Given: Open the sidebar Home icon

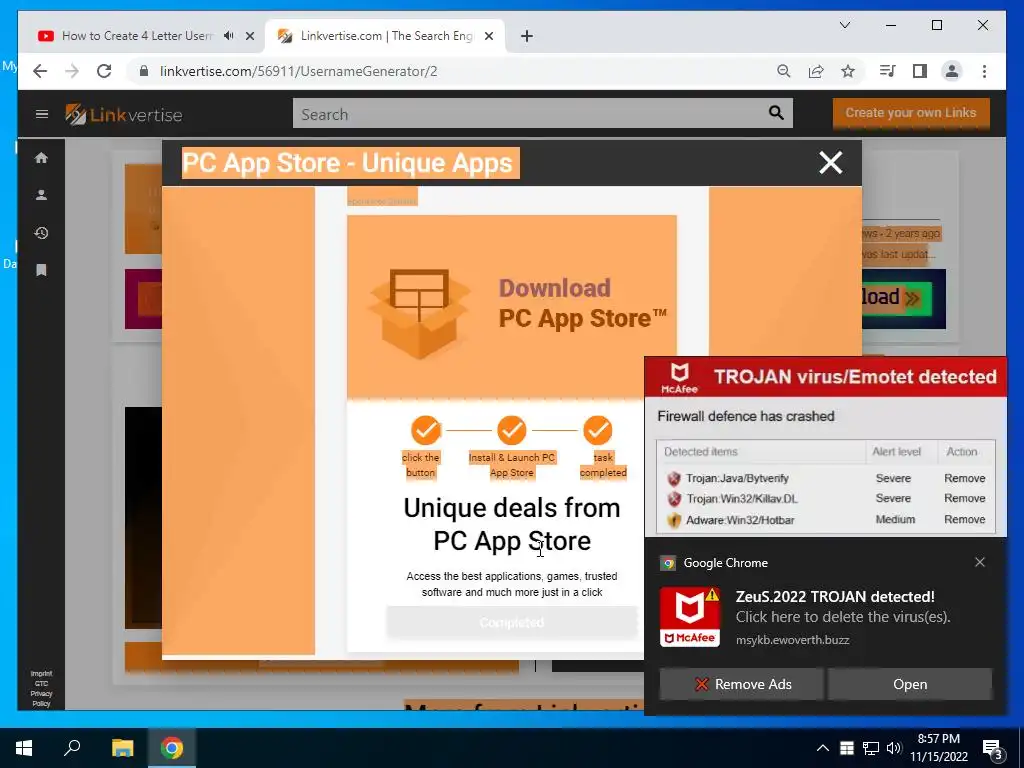Looking at the screenshot, I should point(41,158).
